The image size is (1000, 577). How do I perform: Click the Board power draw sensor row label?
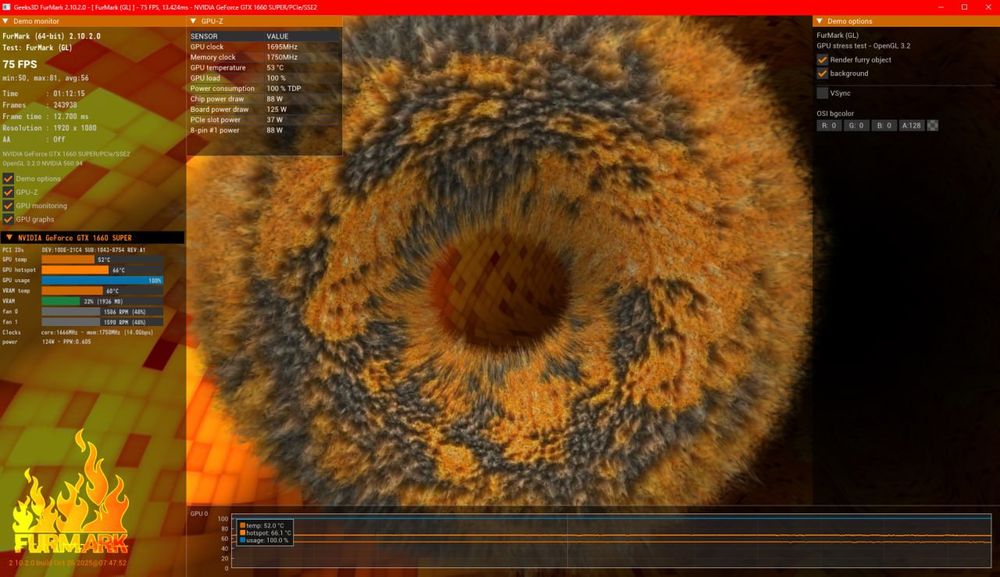pyautogui.click(x=219, y=109)
